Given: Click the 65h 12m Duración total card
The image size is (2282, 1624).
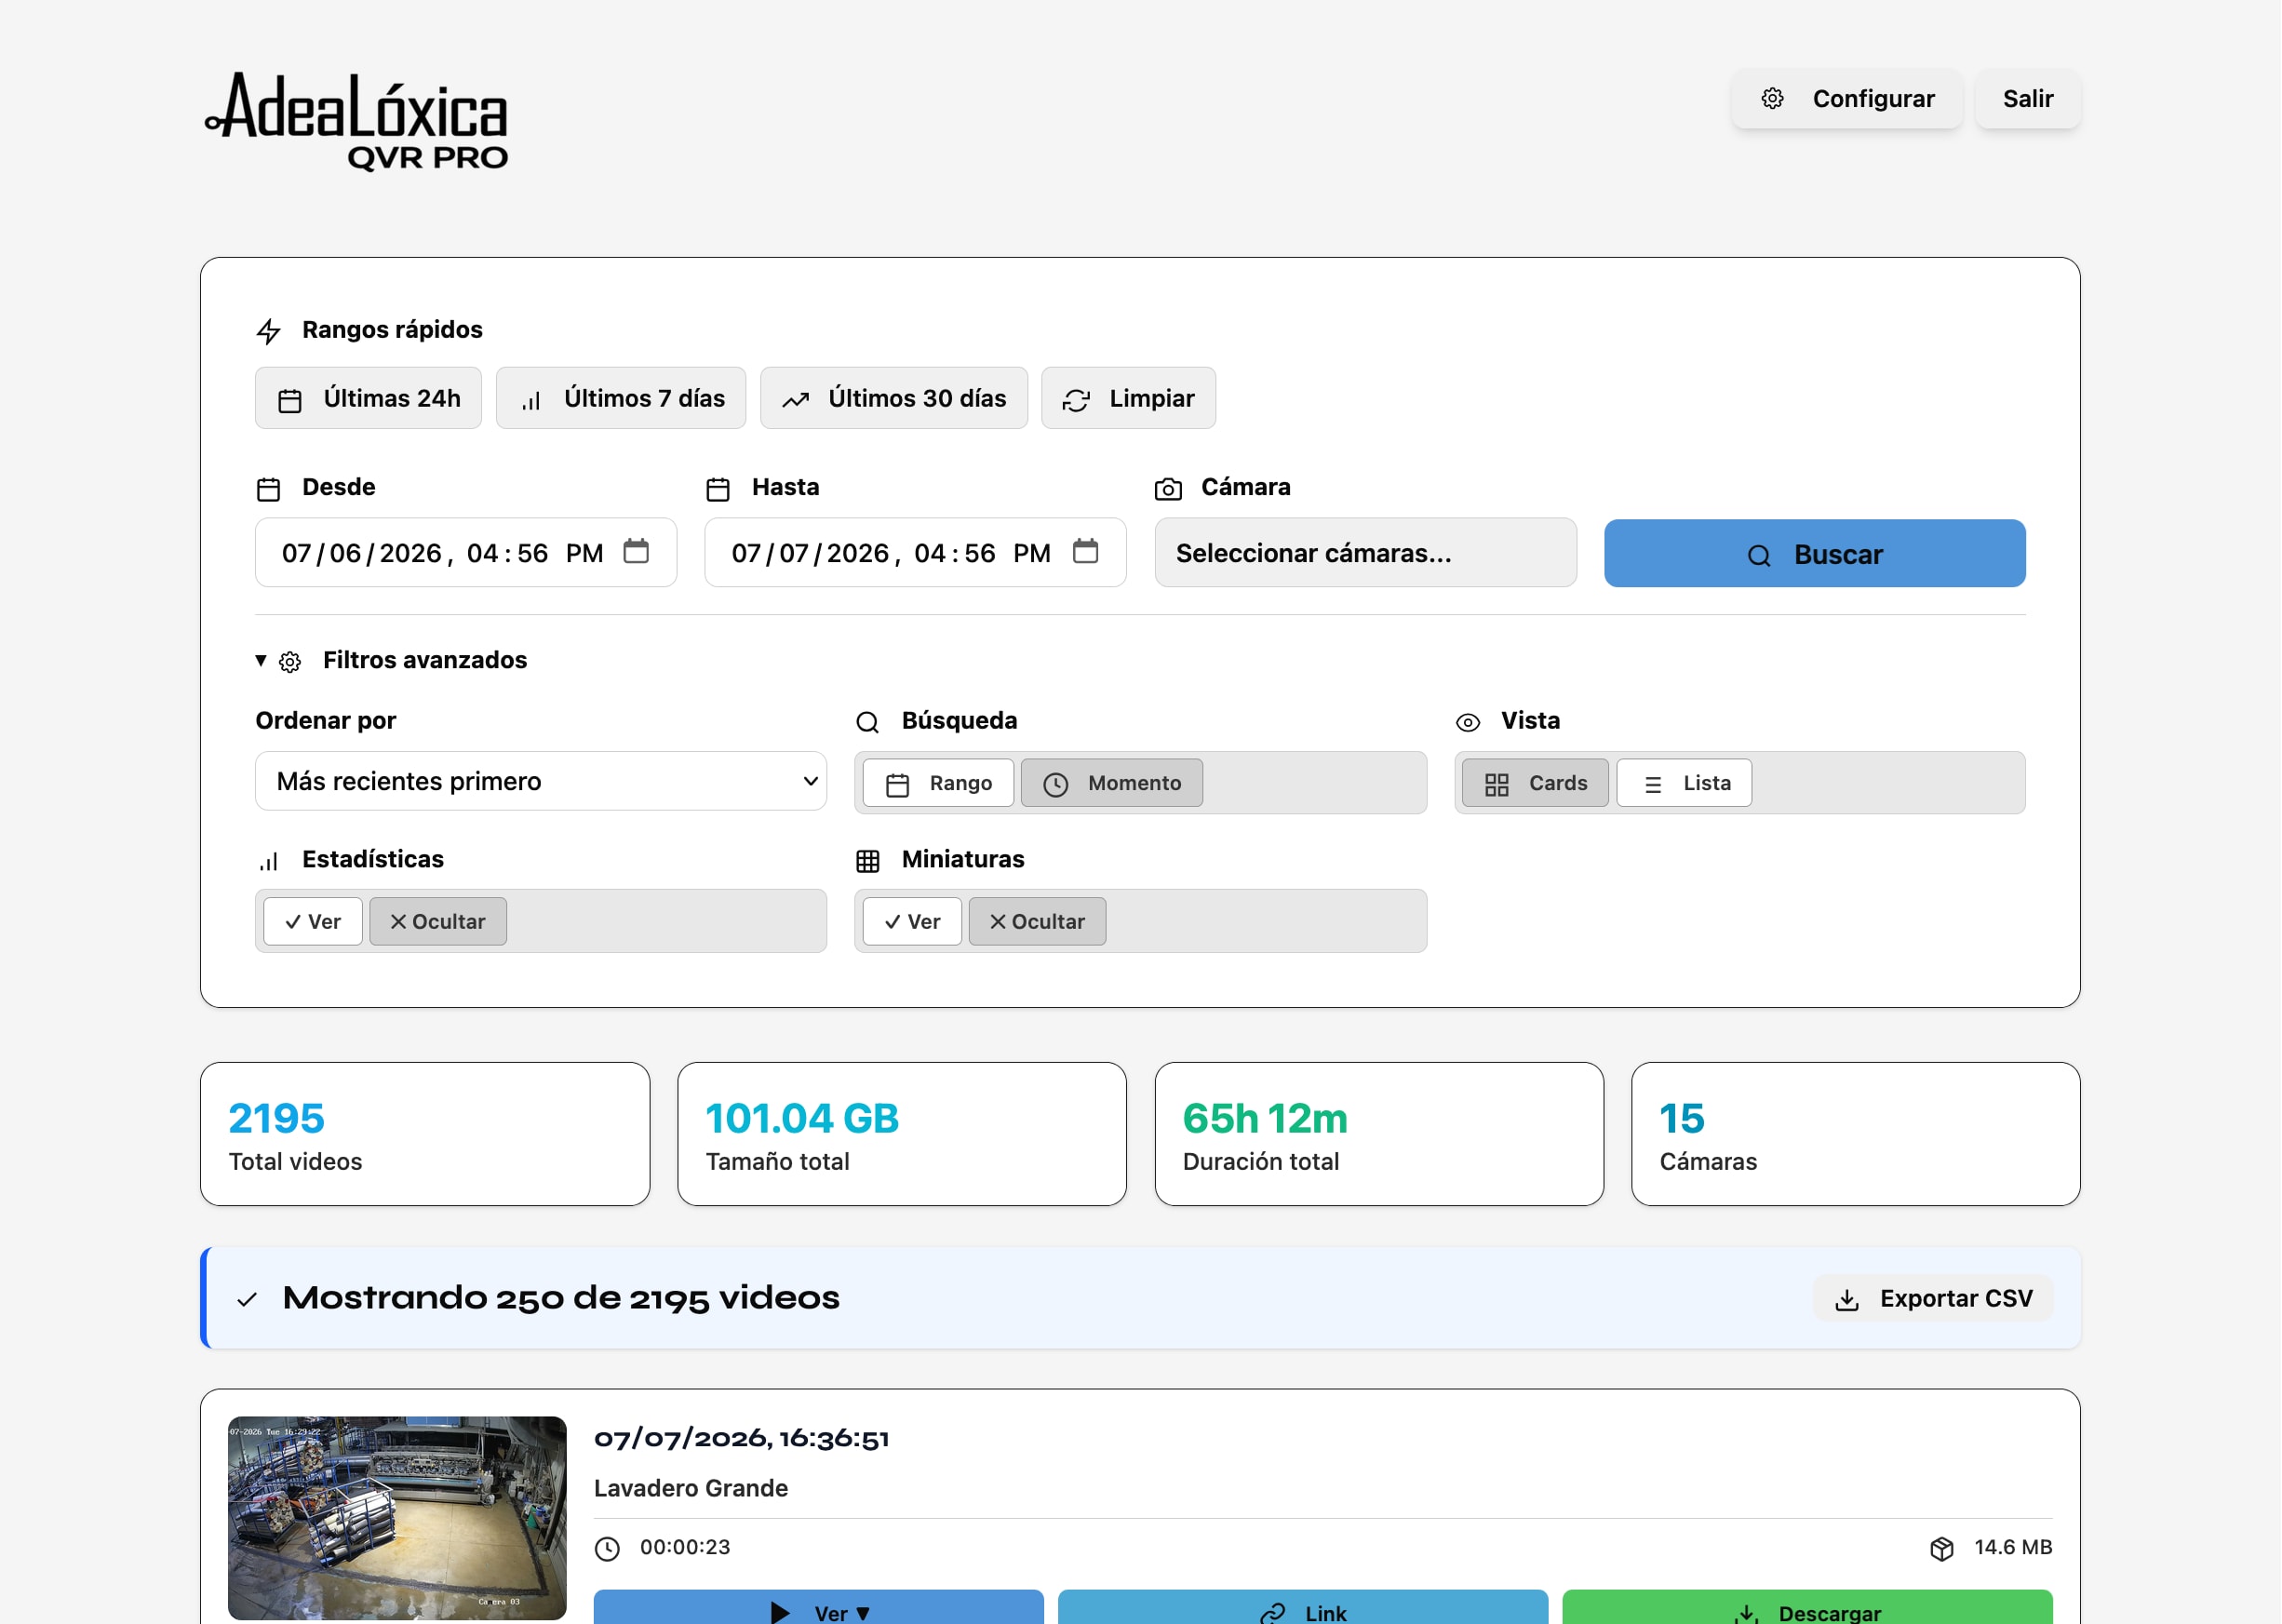Looking at the screenshot, I should click(x=1379, y=1134).
